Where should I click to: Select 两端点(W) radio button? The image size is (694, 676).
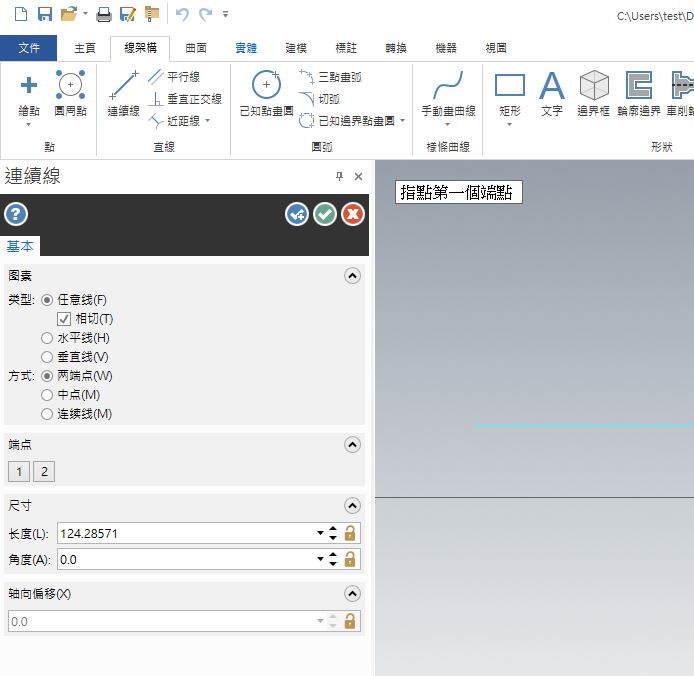click(47, 376)
